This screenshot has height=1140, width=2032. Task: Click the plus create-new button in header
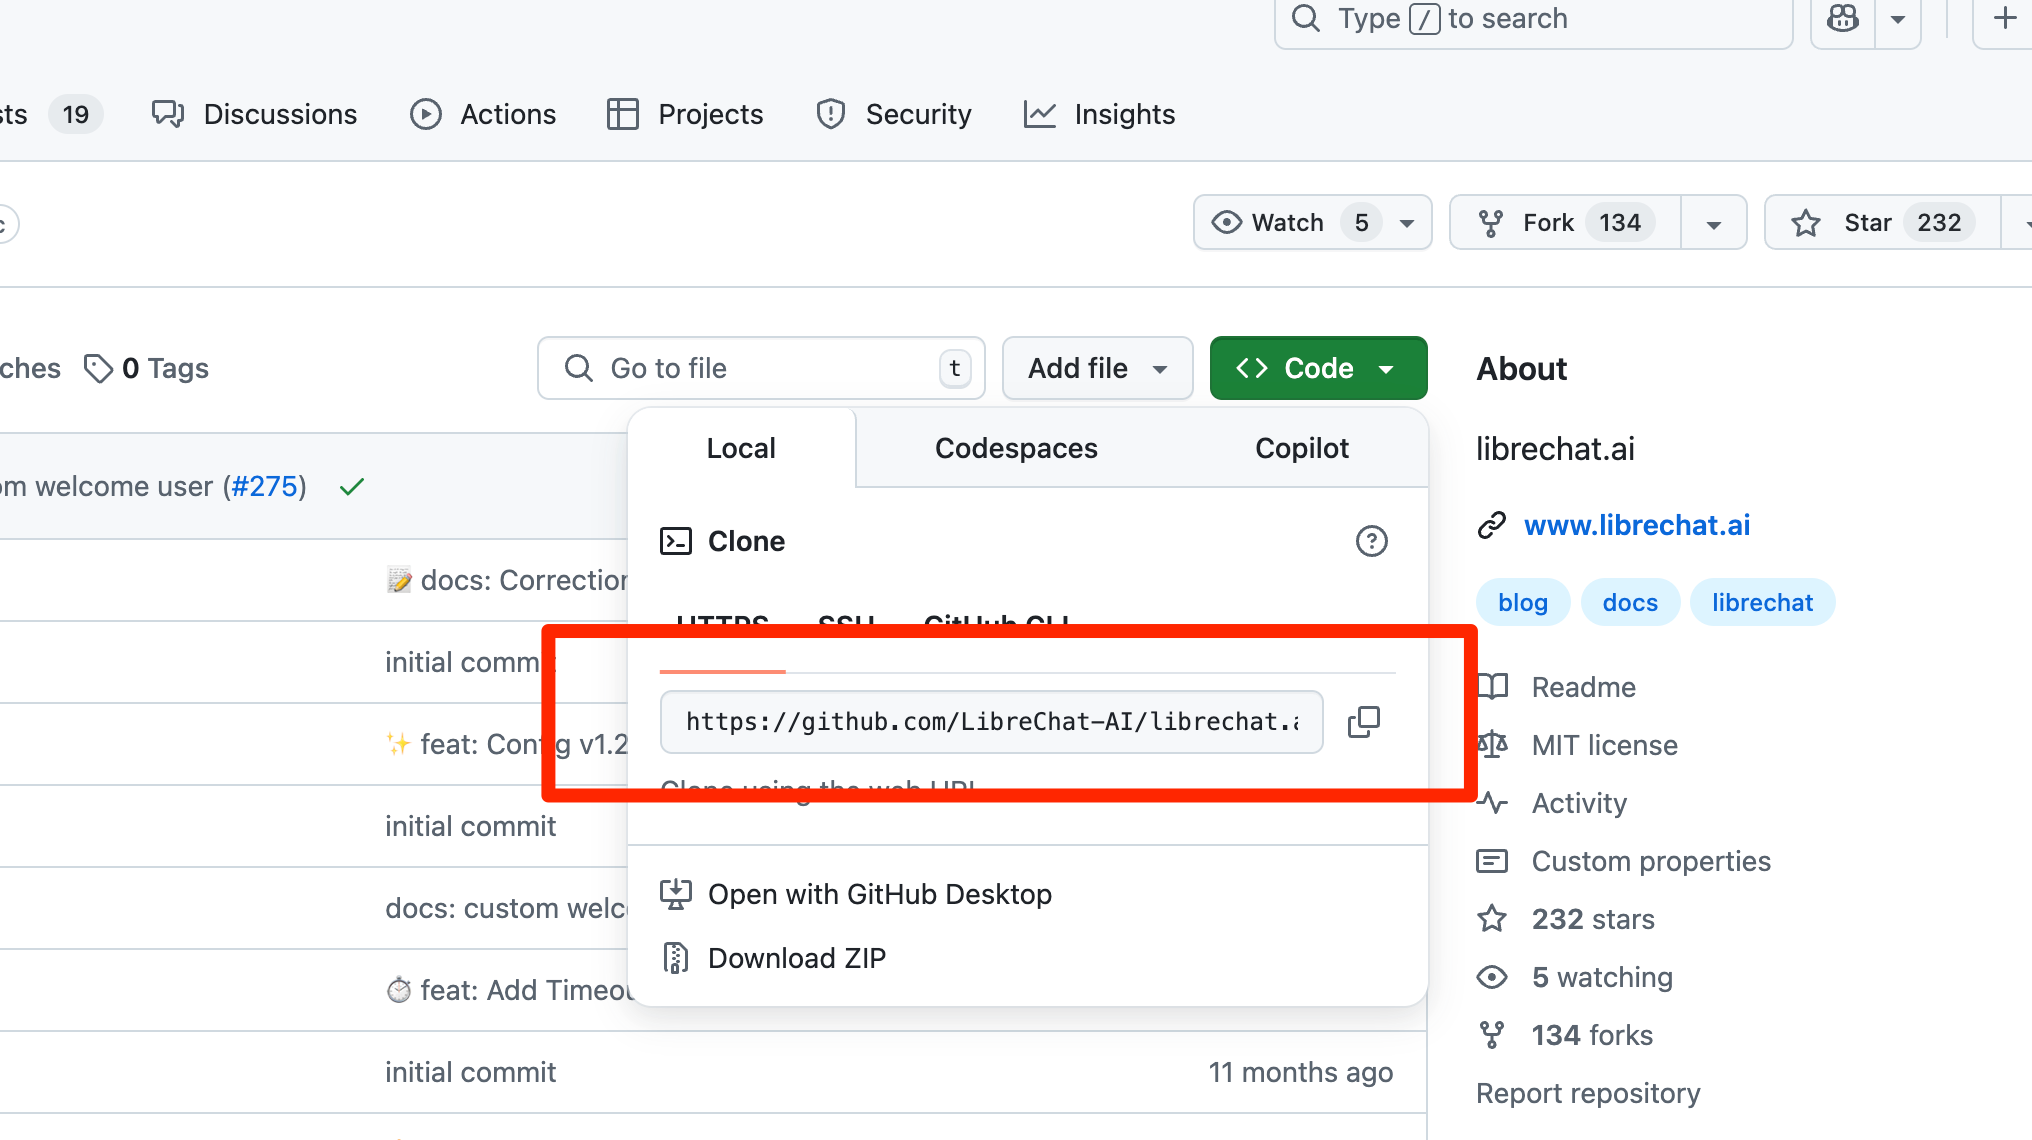(x=2004, y=19)
